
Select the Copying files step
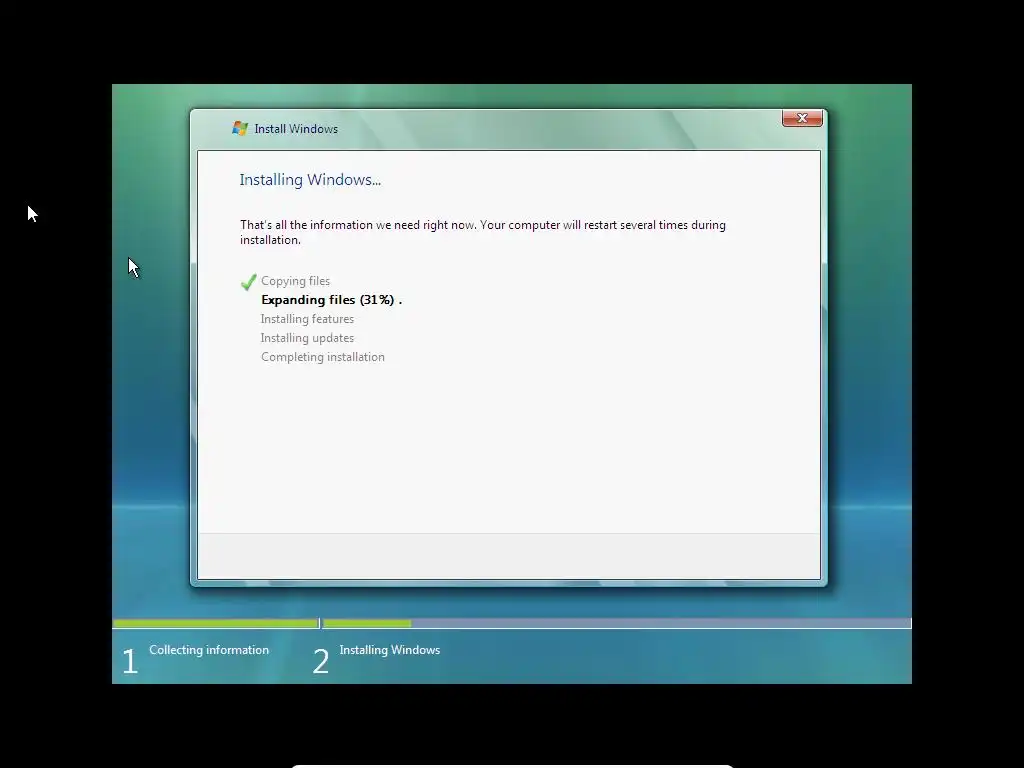(x=295, y=281)
